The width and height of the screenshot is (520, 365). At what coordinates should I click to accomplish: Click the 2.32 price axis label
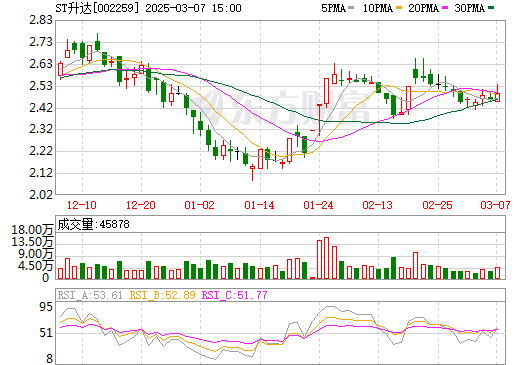tap(41, 129)
